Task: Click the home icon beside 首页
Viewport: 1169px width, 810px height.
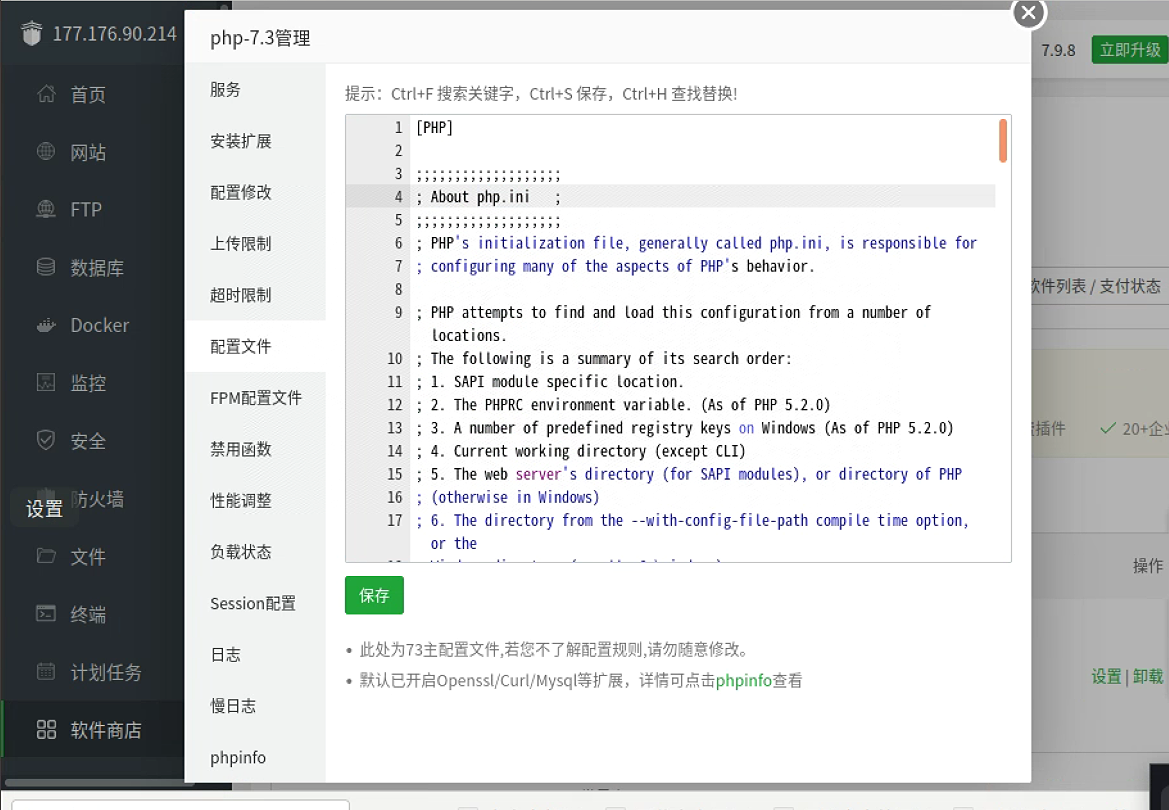Action: click(x=46, y=94)
